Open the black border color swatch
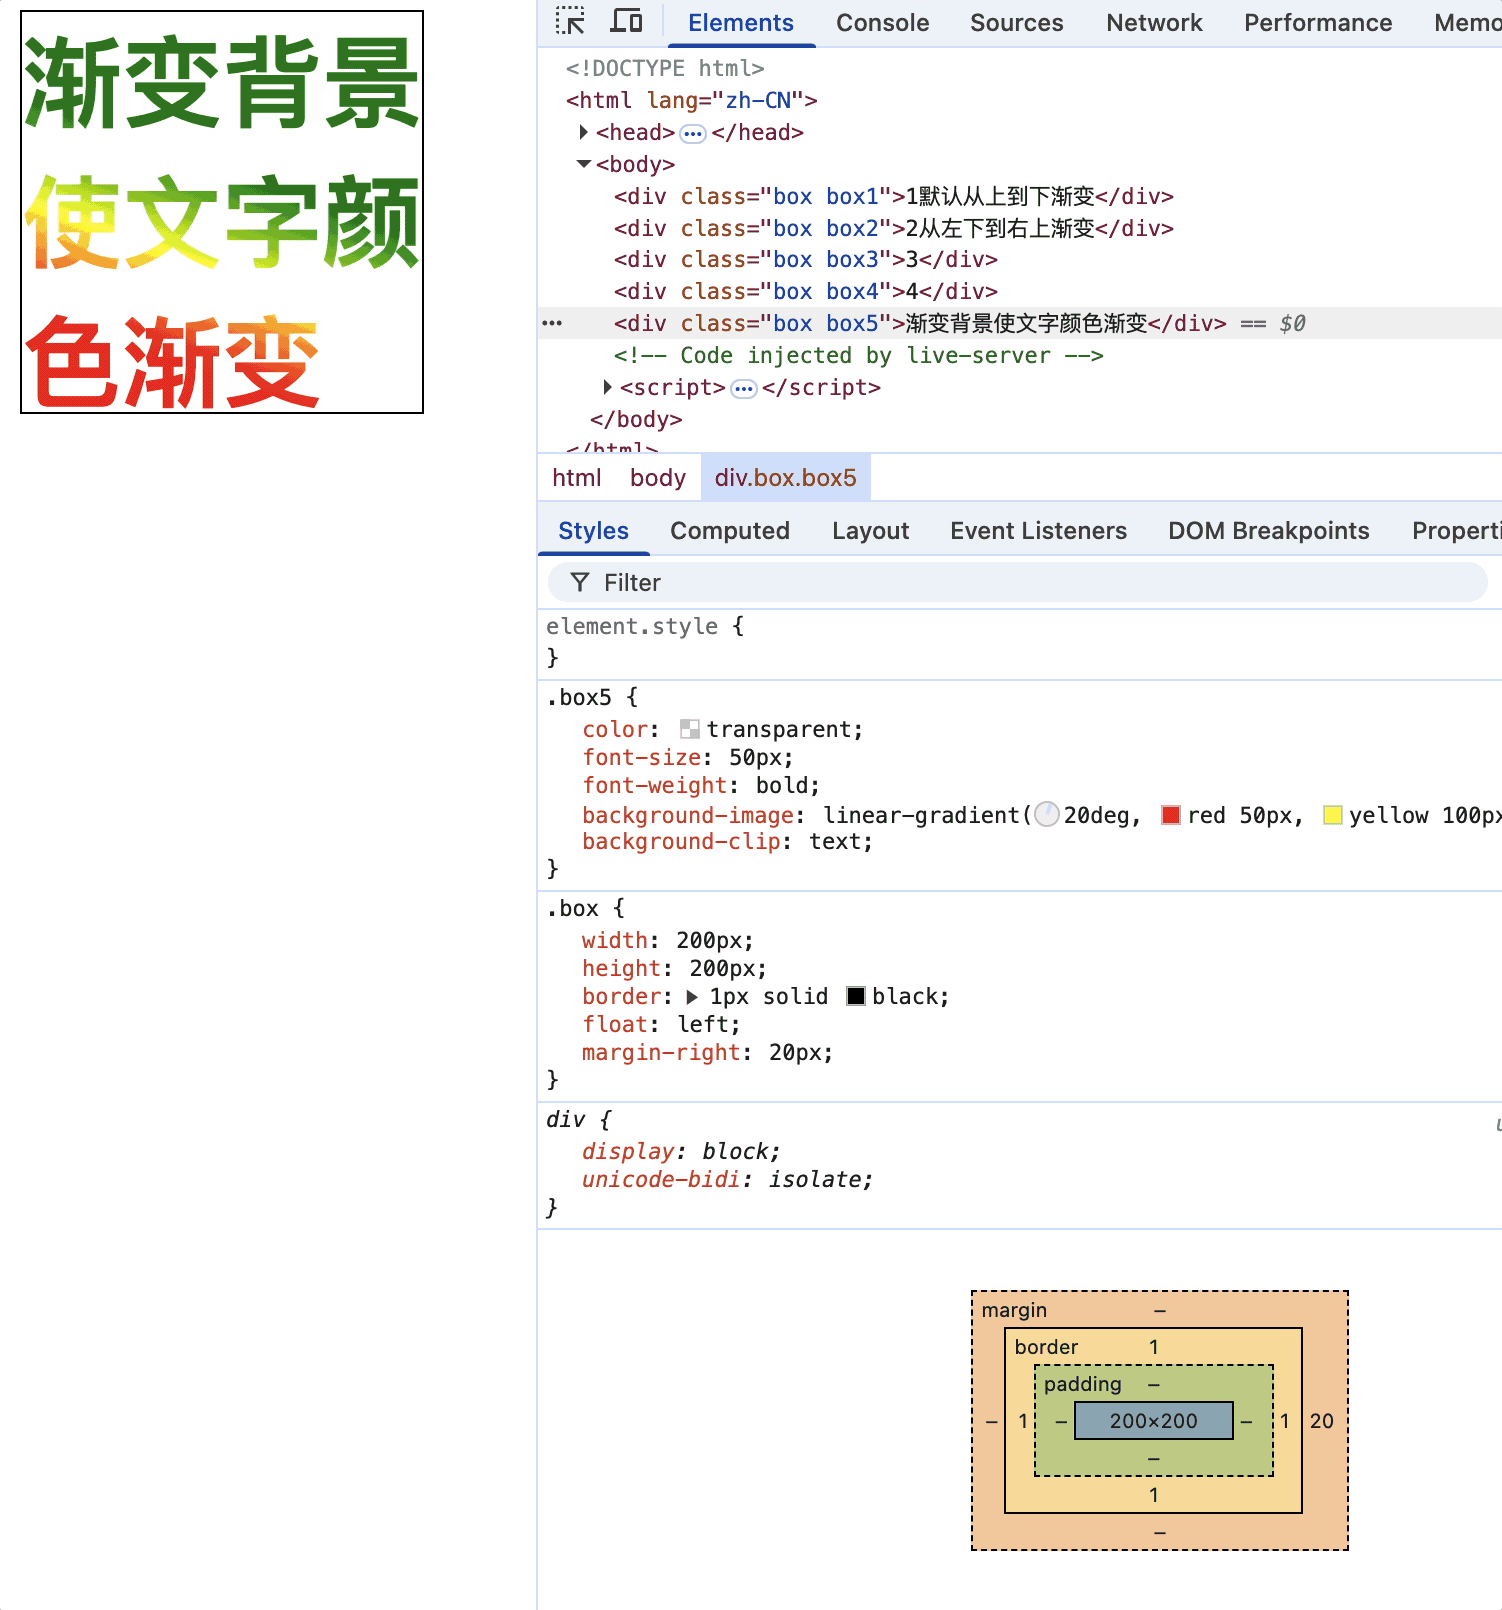The width and height of the screenshot is (1502, 1610). pos(856,996)
